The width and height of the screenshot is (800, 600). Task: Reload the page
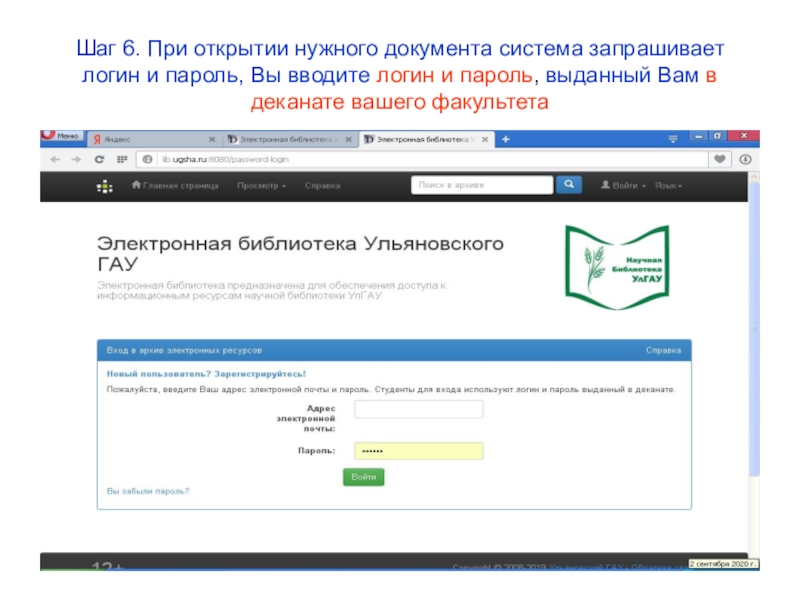click(x=99, y=159)
